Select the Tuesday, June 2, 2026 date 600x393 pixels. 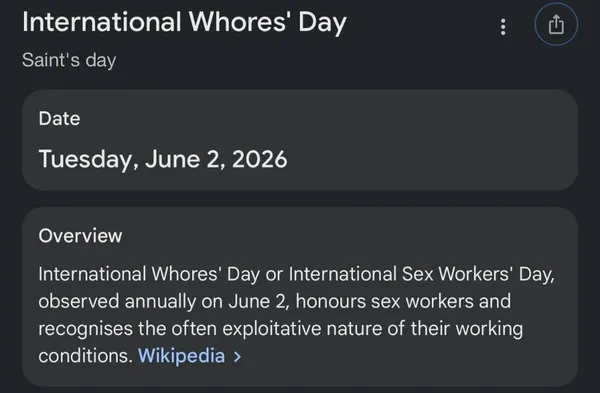click(163, 159)
